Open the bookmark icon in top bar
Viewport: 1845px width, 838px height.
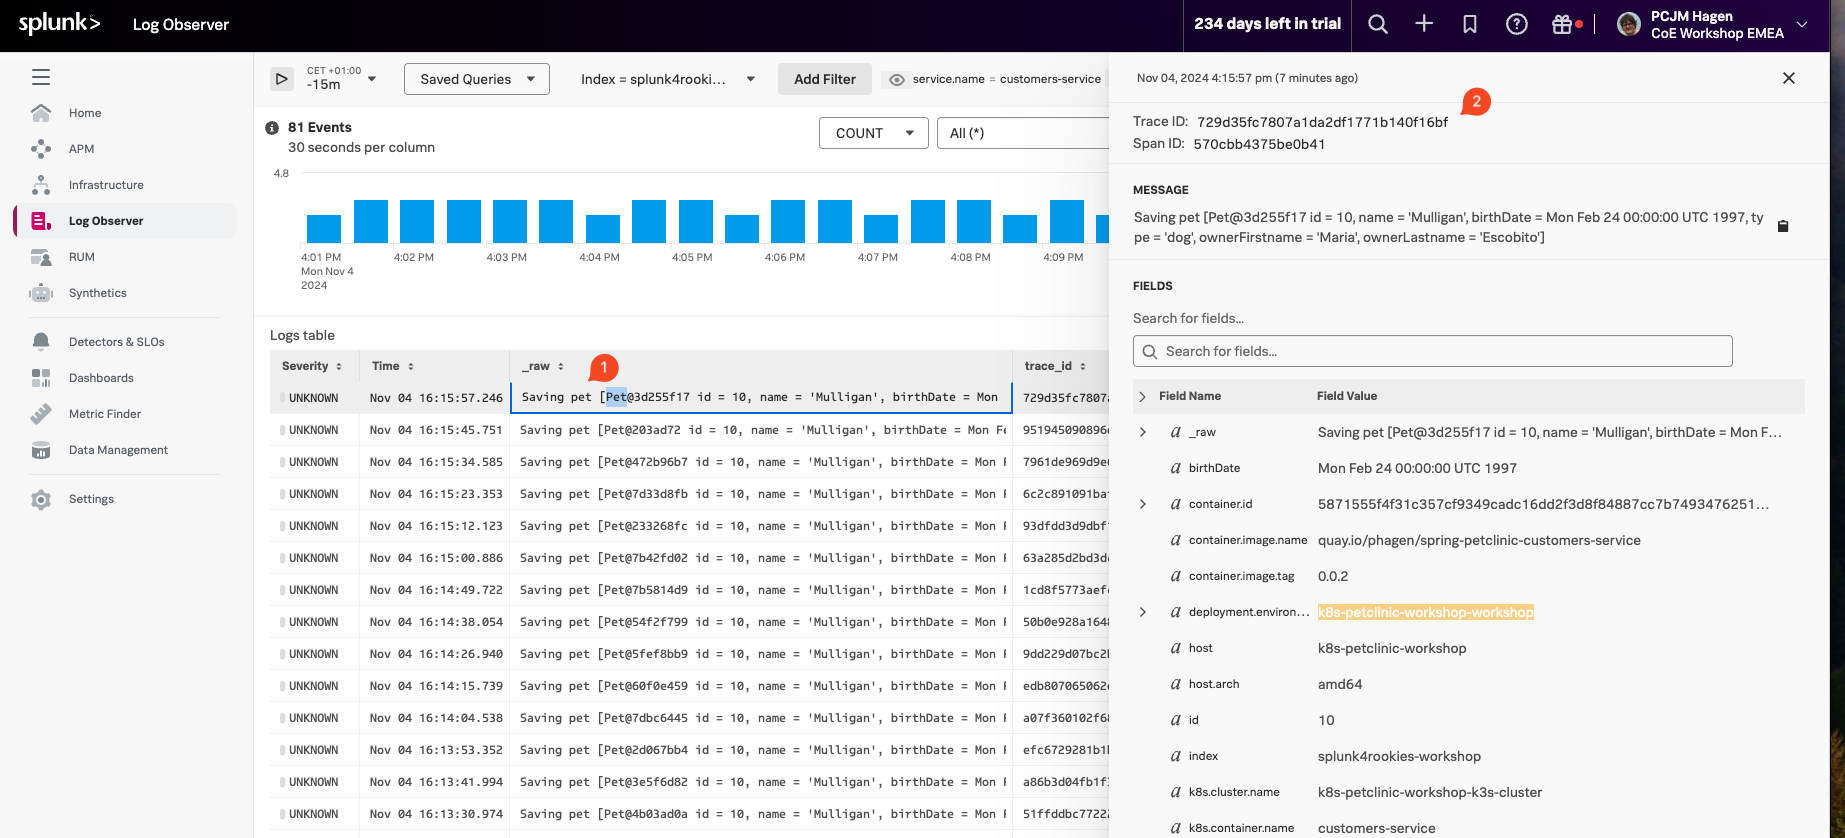[x=1470, y=24]
